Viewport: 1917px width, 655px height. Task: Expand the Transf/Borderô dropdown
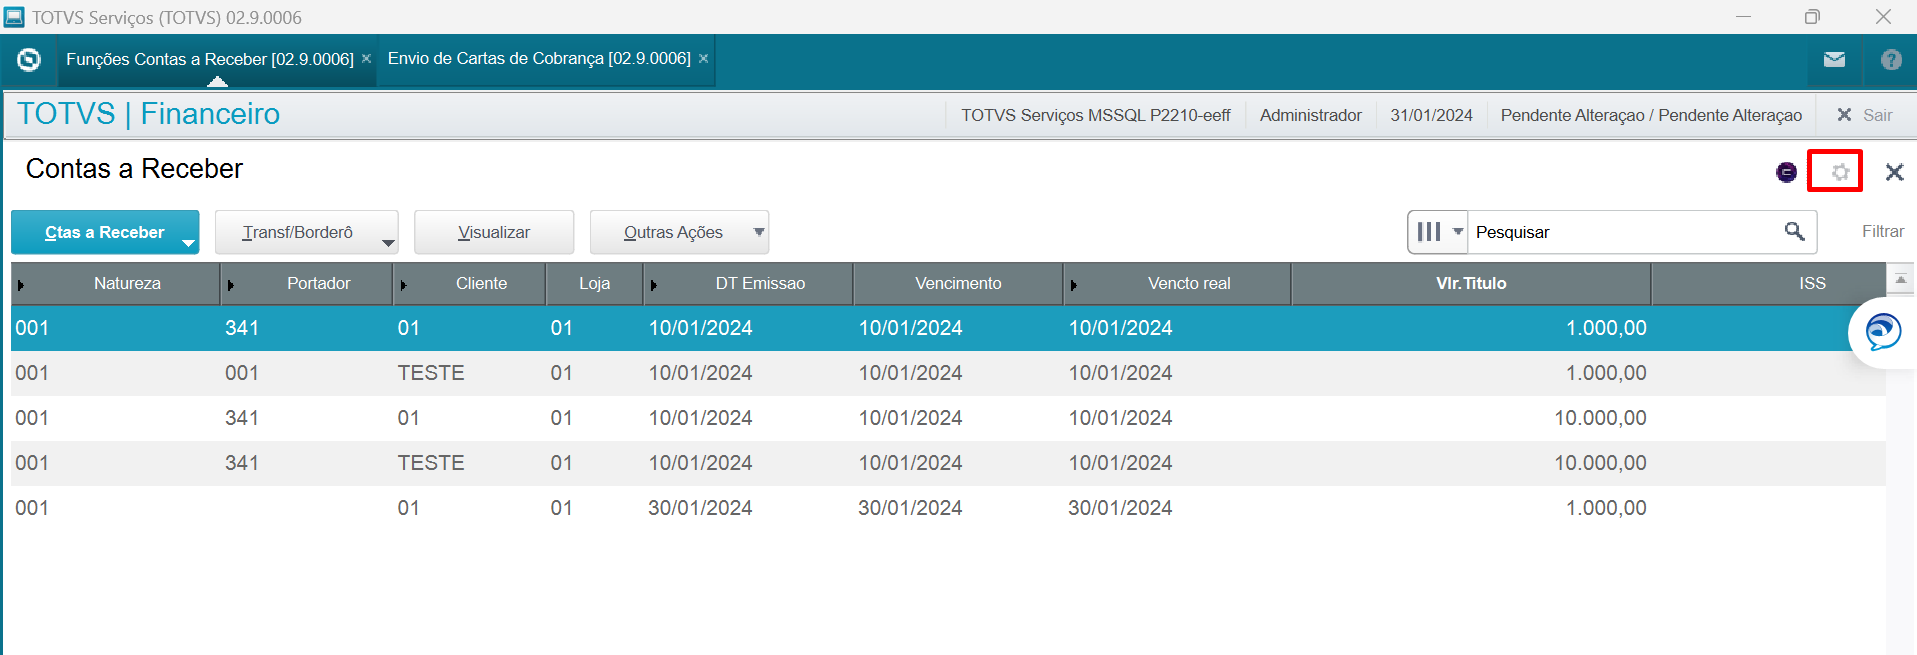388,243
